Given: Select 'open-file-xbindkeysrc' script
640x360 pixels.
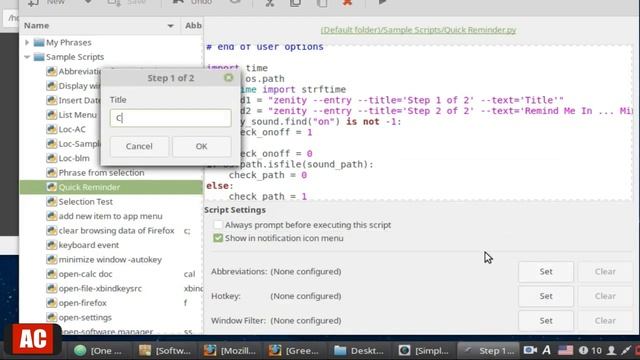Looking at the screenshot, I should 100,289.
